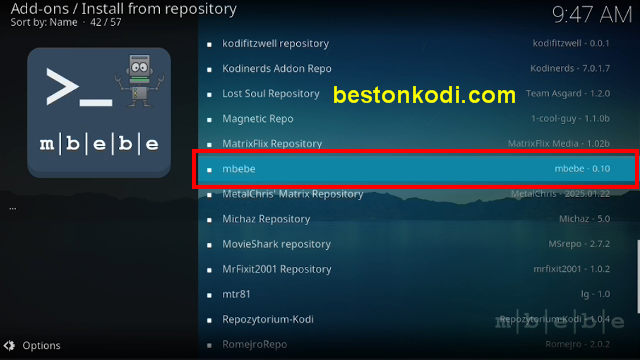Click the 'Team Asgard - 1.2.0' version text

pos(568,93)
